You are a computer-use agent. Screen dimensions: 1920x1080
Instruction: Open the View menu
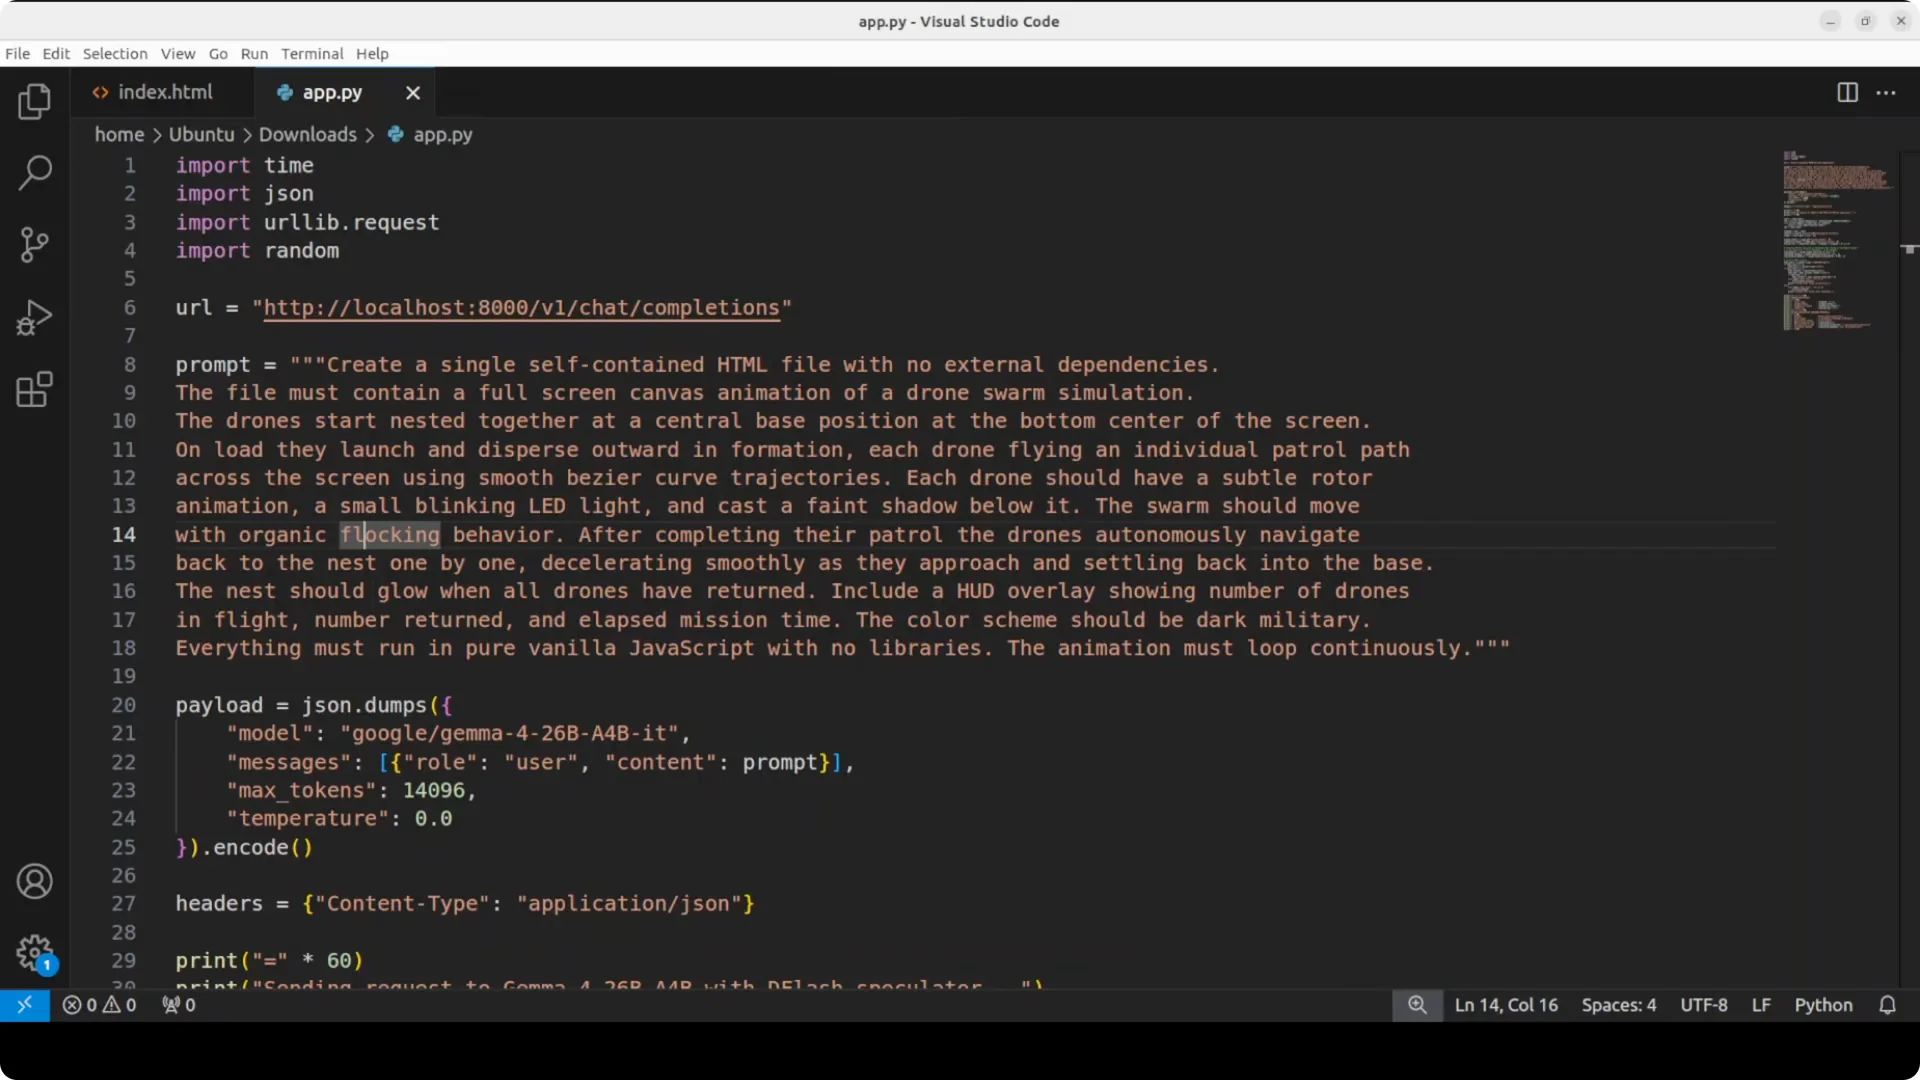178,54
